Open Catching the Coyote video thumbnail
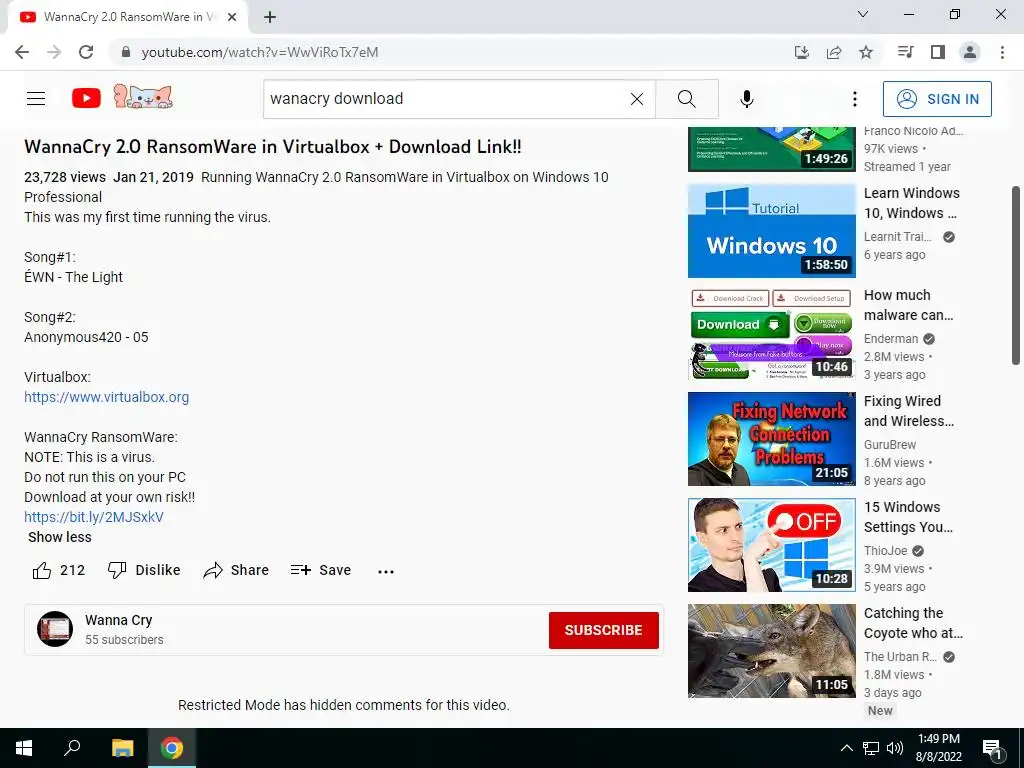This screenshot has height=768, width=1024. tap(771, 650)
